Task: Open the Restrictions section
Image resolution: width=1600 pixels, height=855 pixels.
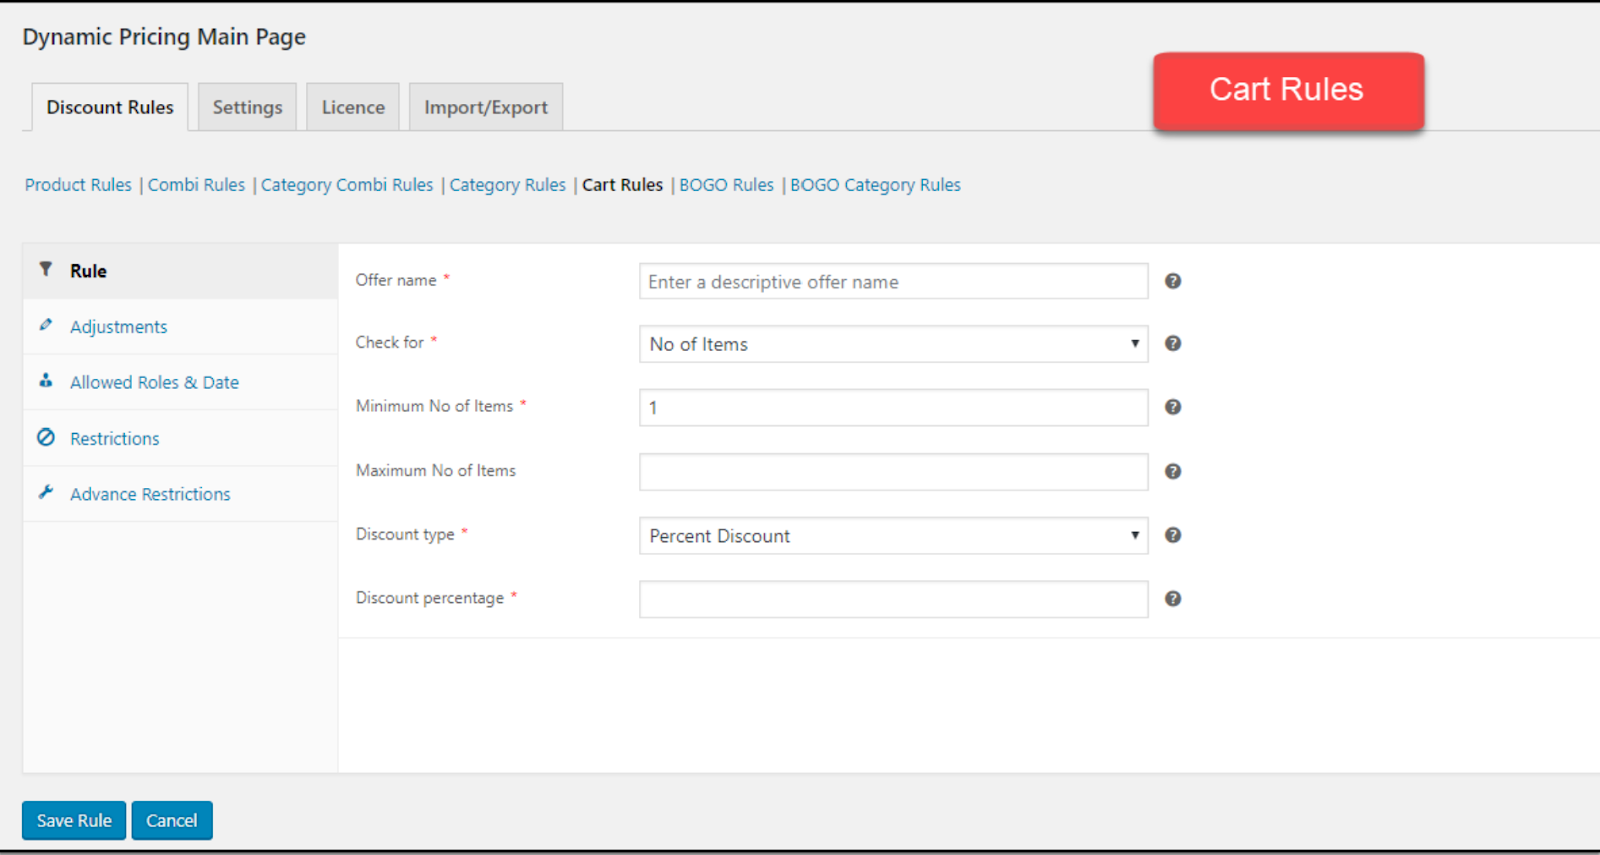Action: (180, 438)
